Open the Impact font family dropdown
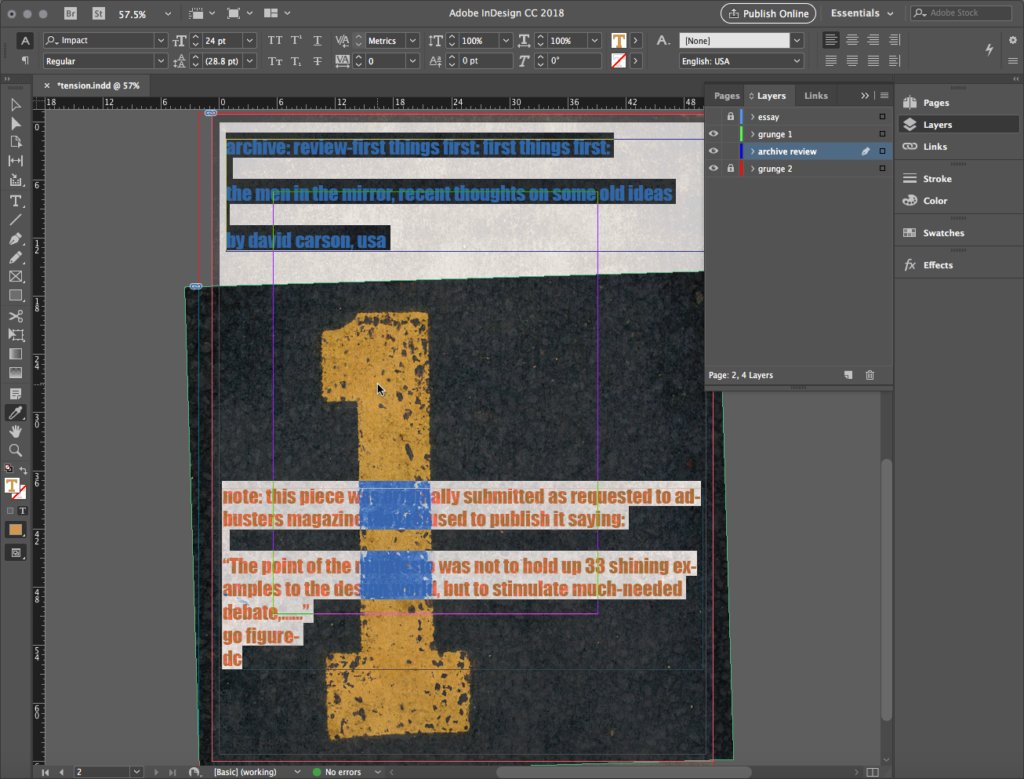1024x779 pixels. pos(160,41)
